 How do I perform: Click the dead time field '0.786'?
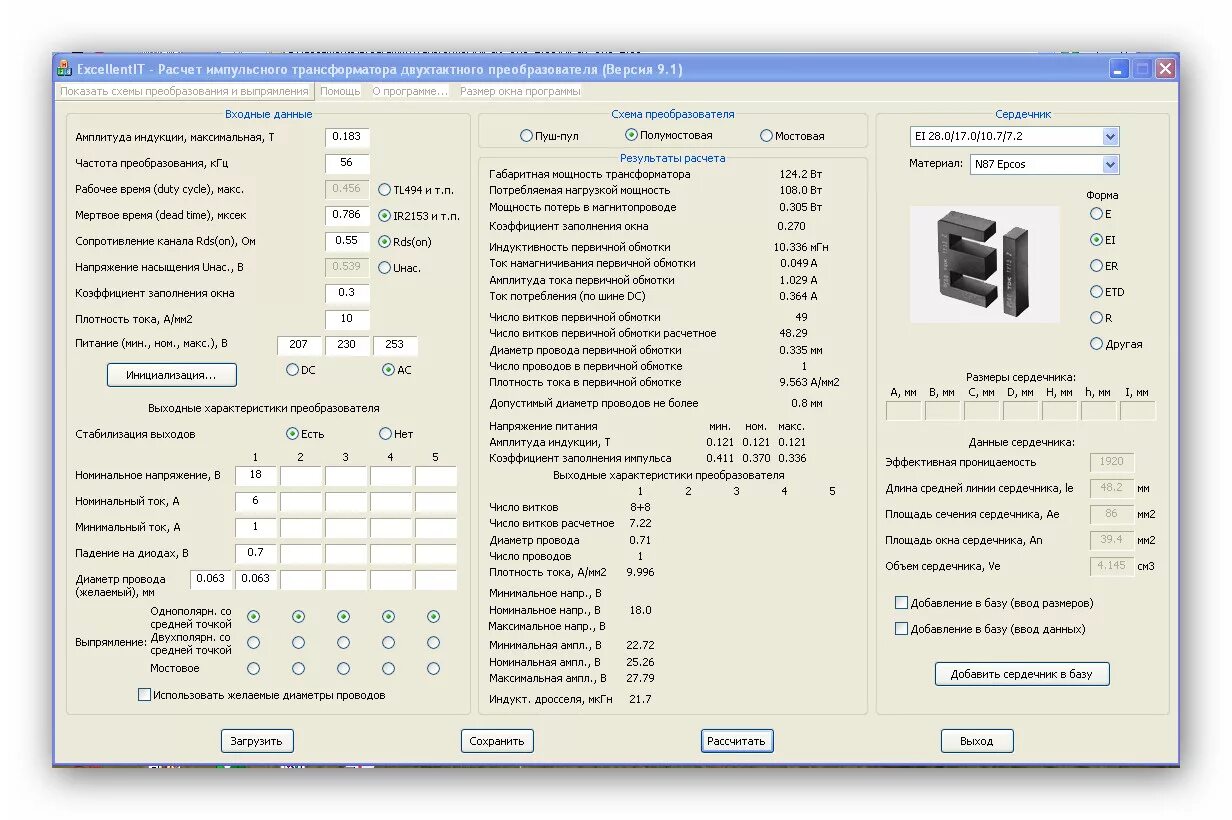[x=347, y=215]
